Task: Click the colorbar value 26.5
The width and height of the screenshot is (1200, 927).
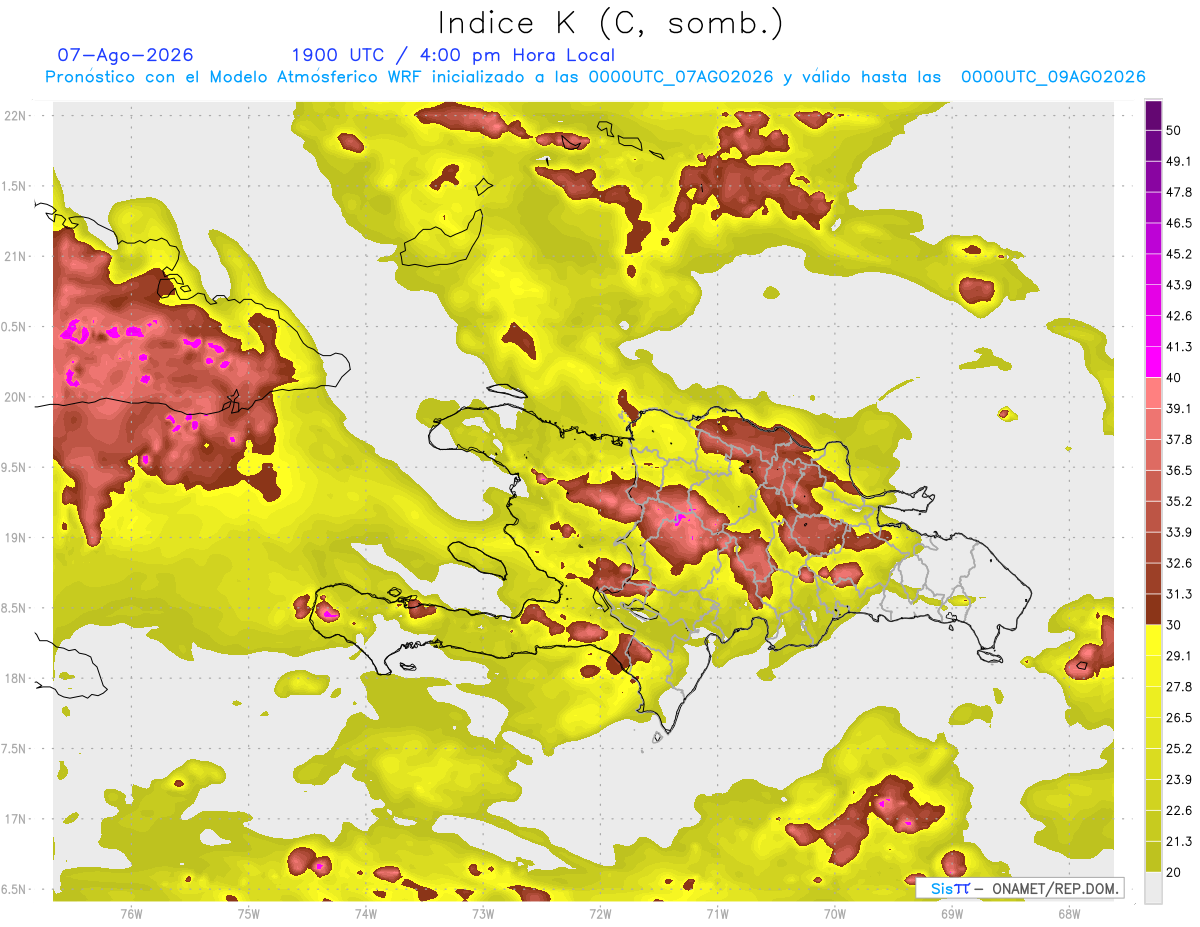Action: tap(1179, 718)
